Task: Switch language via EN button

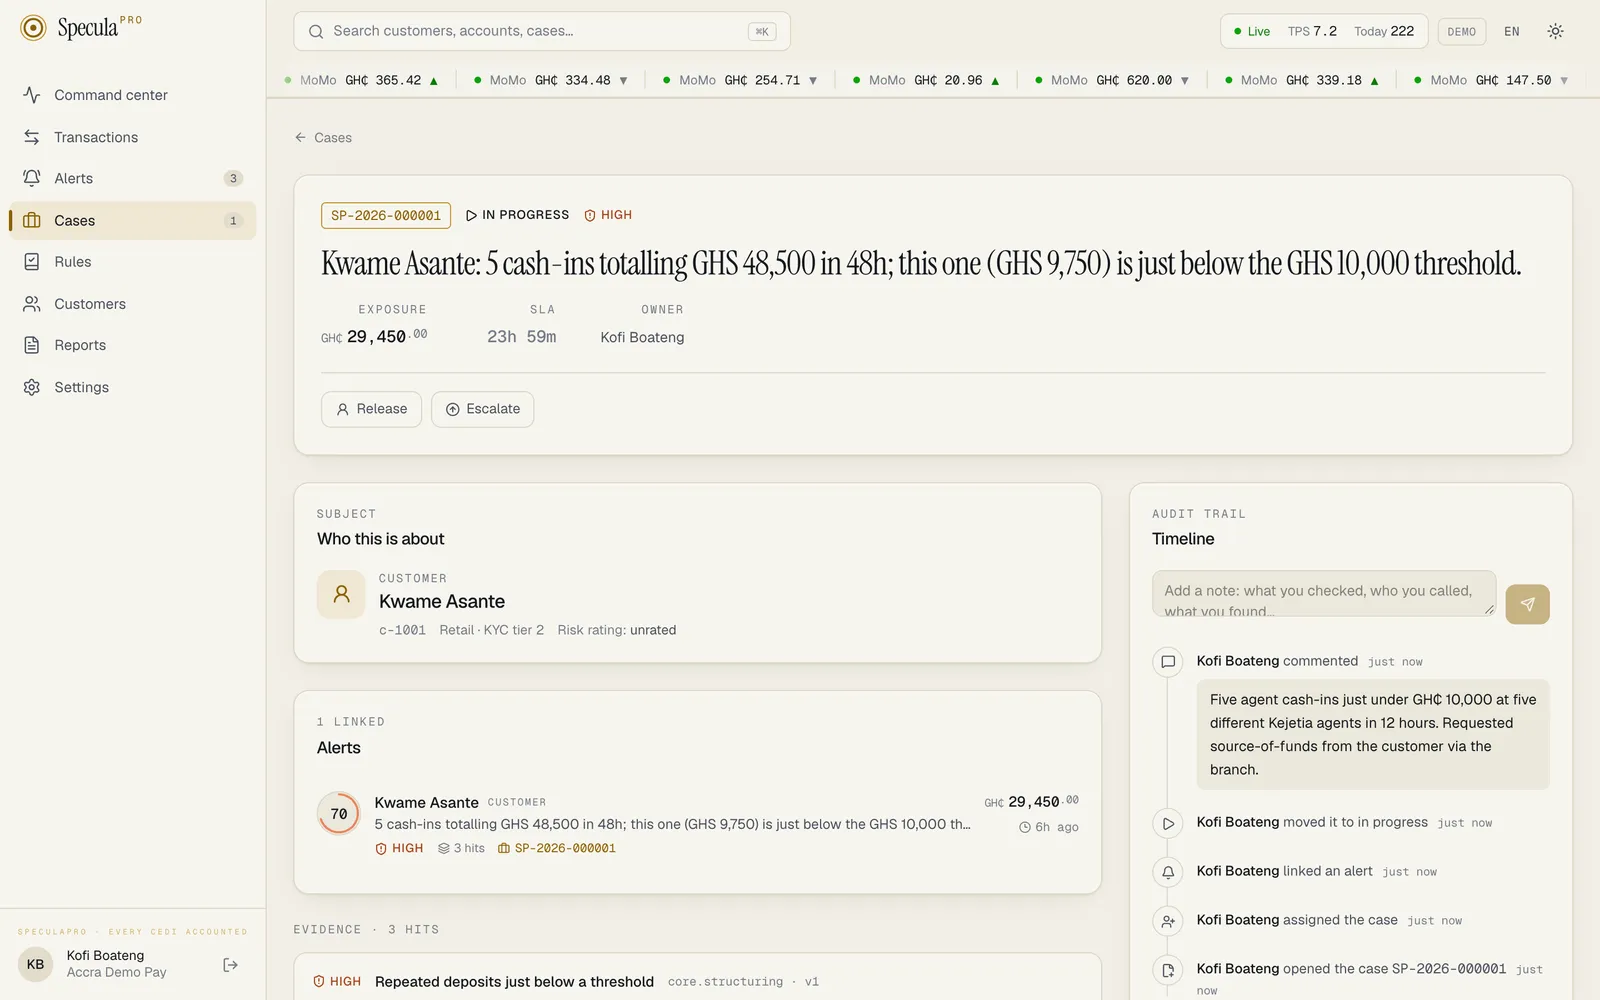Action: click(1512, 31)
